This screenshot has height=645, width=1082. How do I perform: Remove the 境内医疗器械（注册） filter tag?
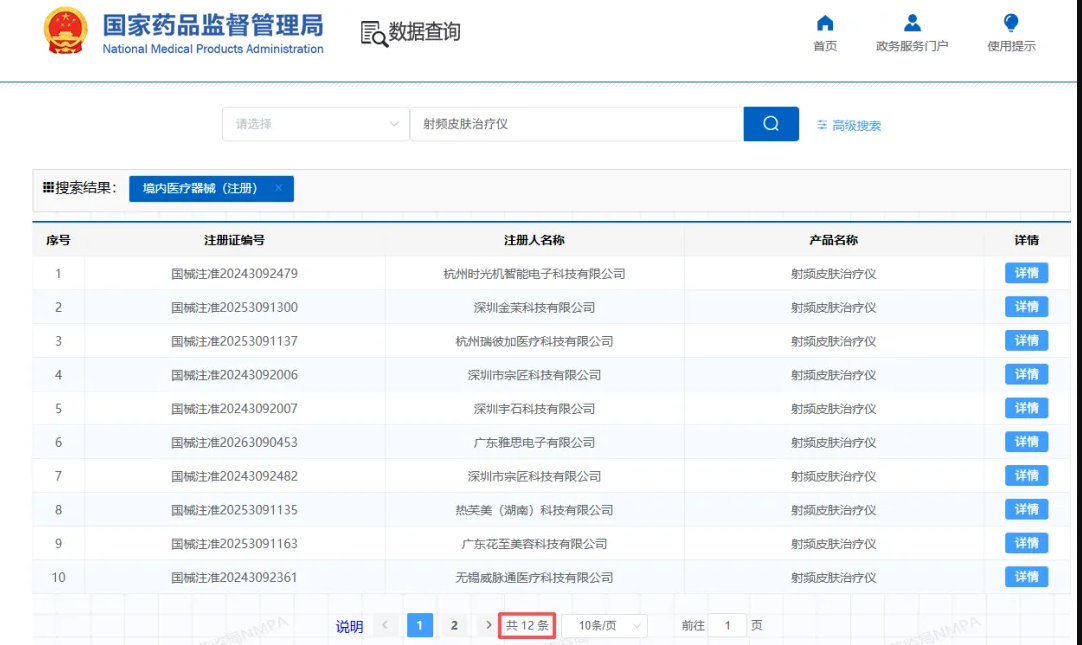(x=279, y=188)
